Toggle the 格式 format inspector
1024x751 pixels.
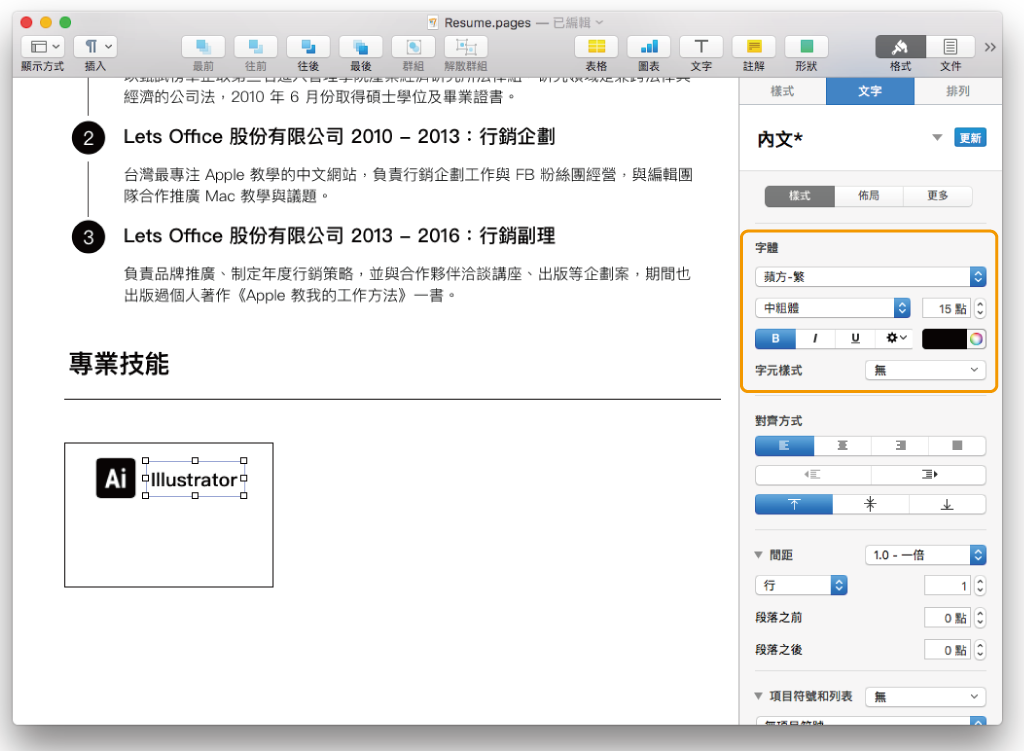tap(901, 47)
